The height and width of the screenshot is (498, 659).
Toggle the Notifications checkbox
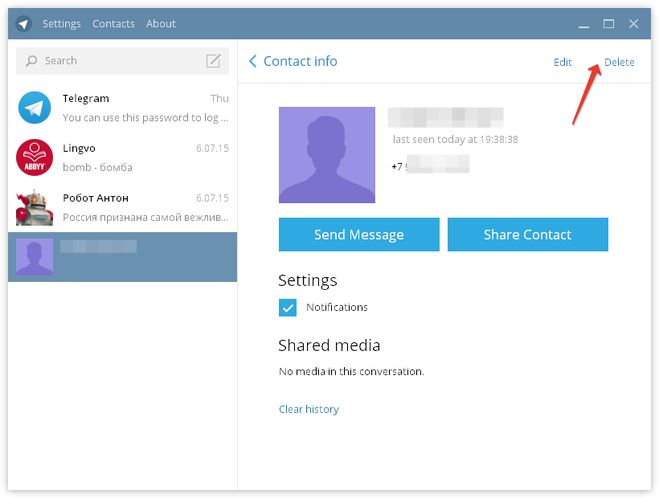pyautogui.click(x=288, y=308)
